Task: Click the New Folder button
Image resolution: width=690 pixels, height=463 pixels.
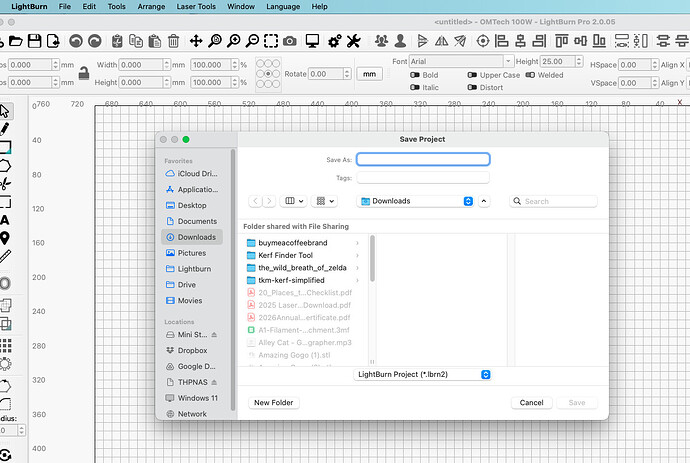Action: pyautogui.click(x=273, y=402)
